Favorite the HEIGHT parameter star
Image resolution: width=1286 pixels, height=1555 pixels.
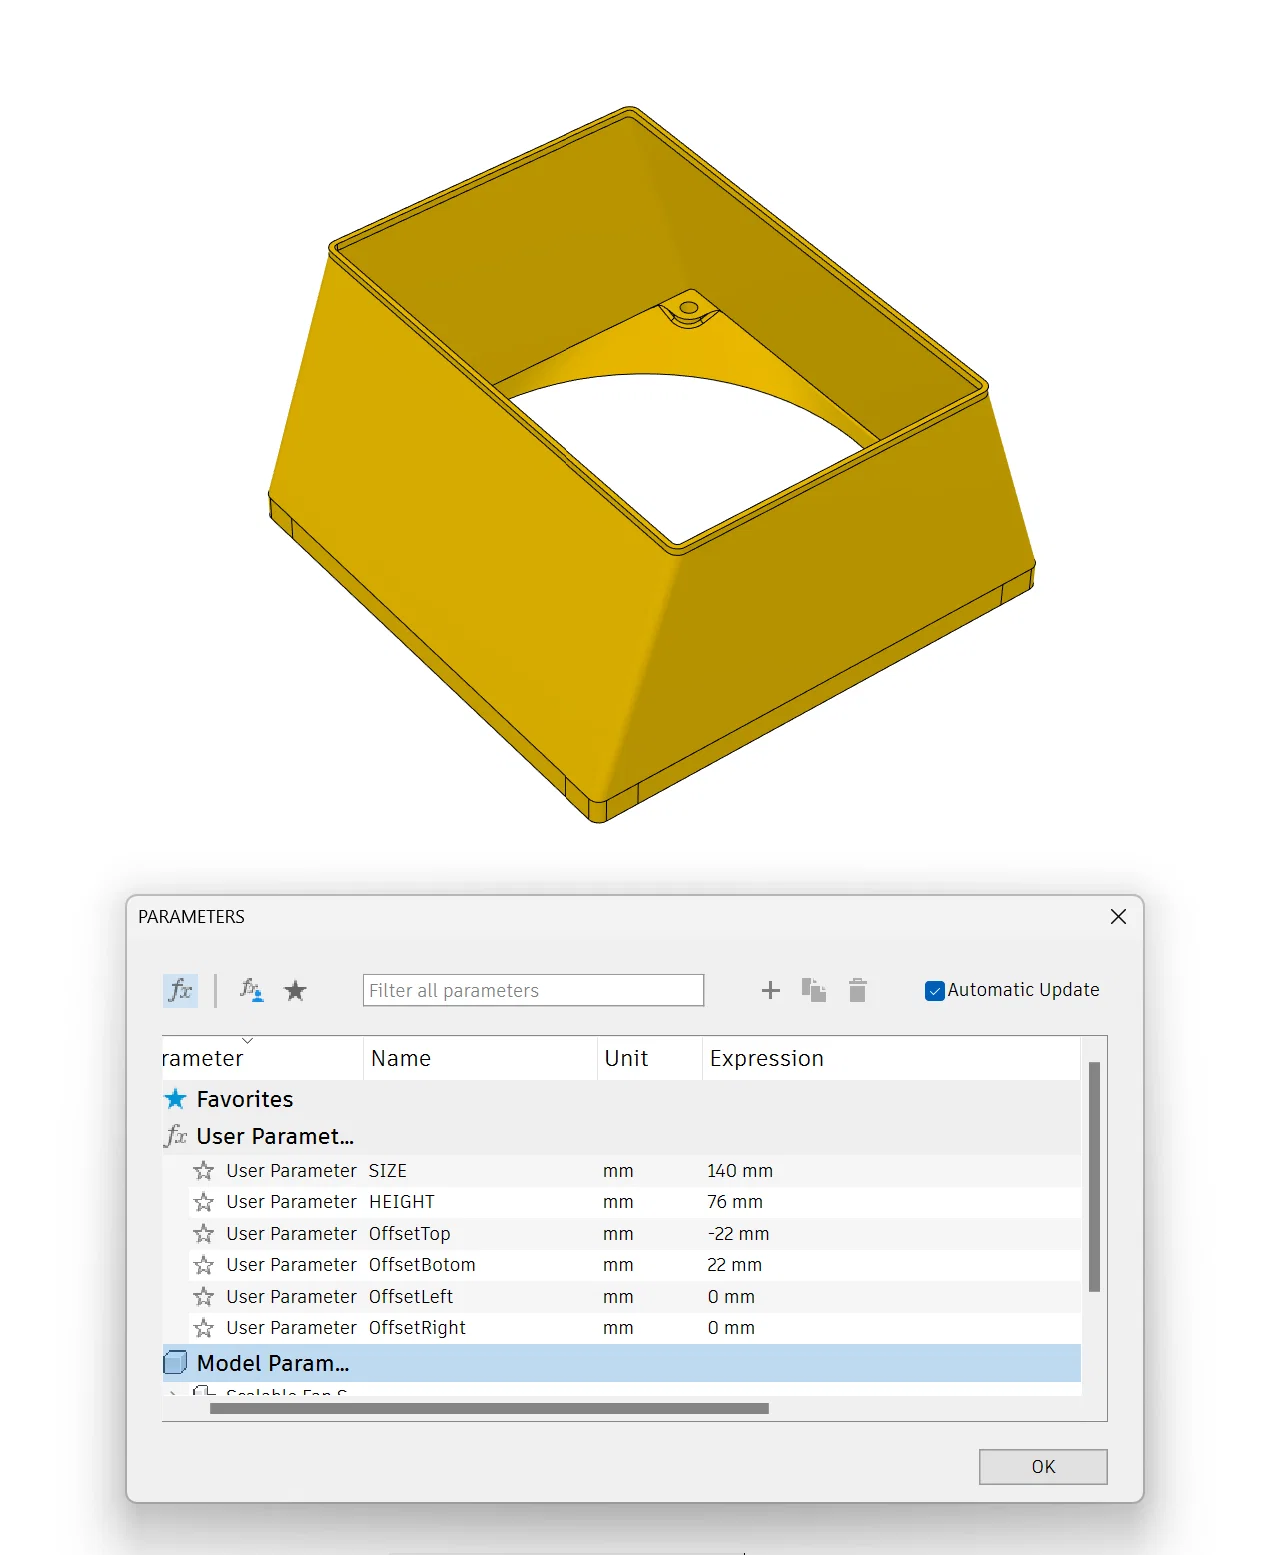(204, 1202)
